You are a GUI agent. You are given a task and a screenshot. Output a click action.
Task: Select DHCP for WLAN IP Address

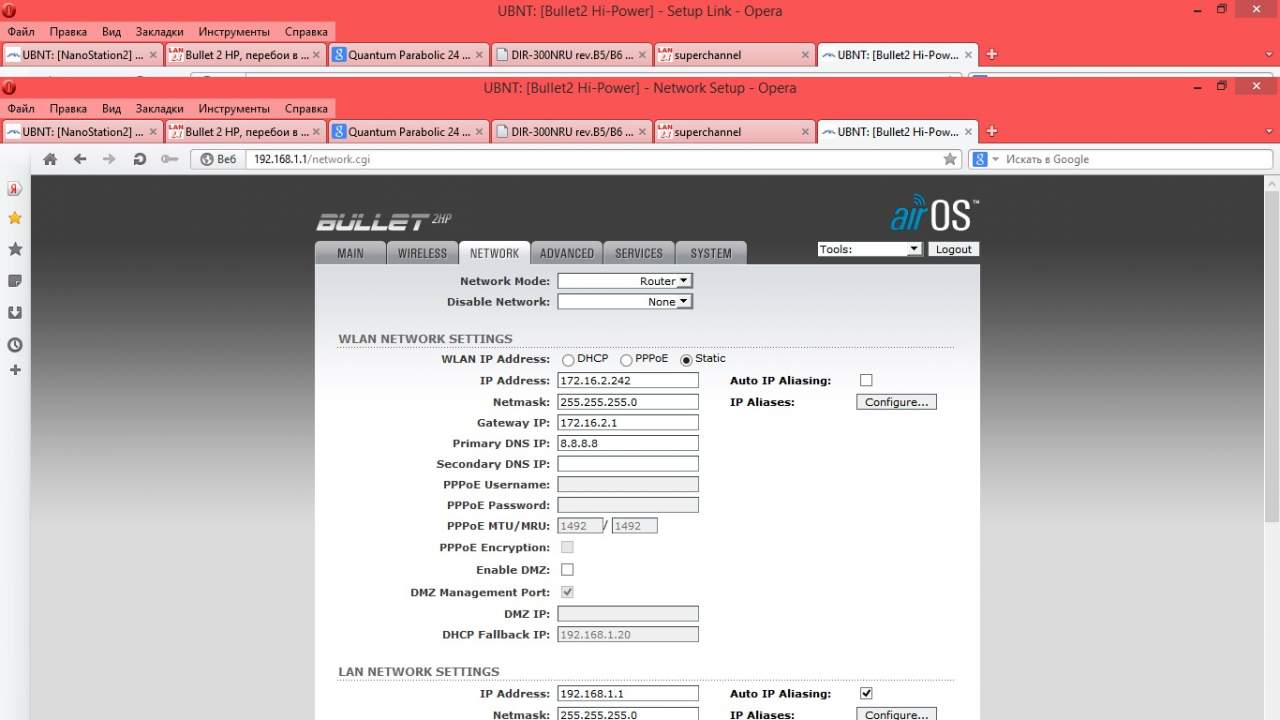[568, 360]
